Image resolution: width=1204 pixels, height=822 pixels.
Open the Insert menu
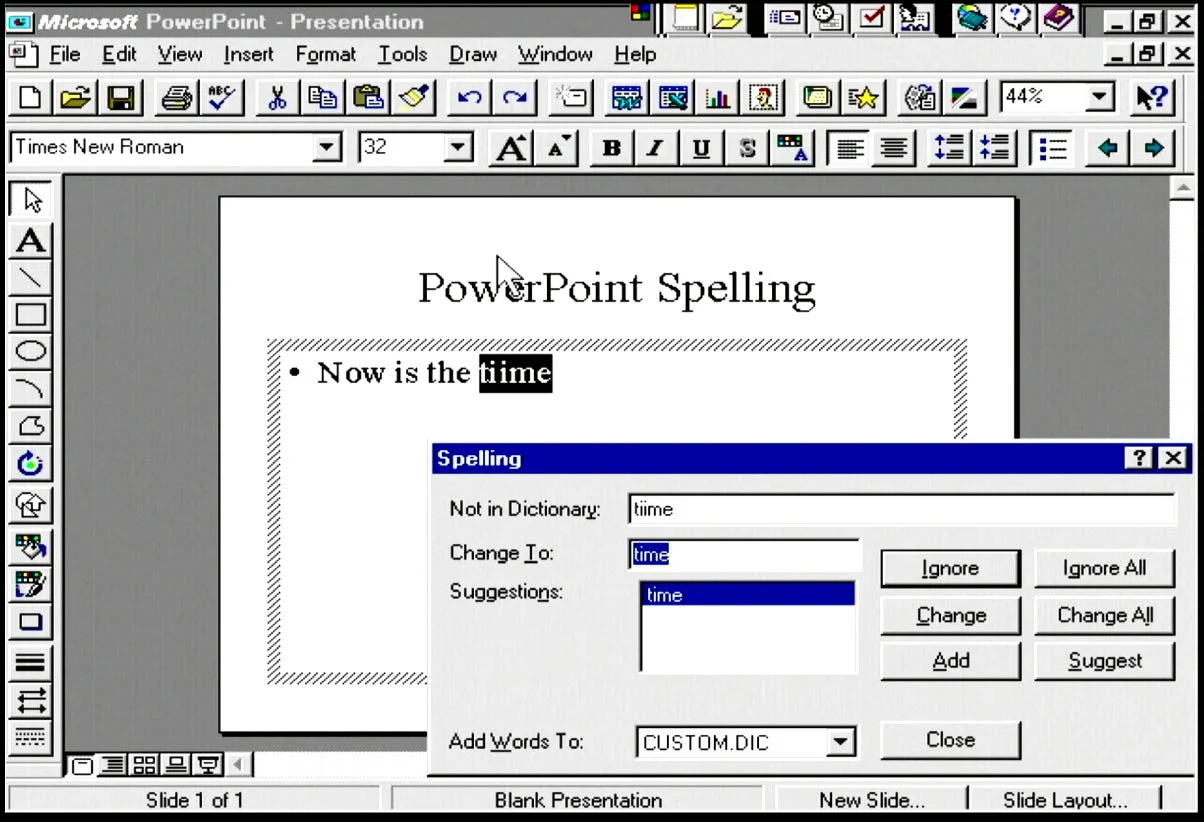[x=248, y=54]
